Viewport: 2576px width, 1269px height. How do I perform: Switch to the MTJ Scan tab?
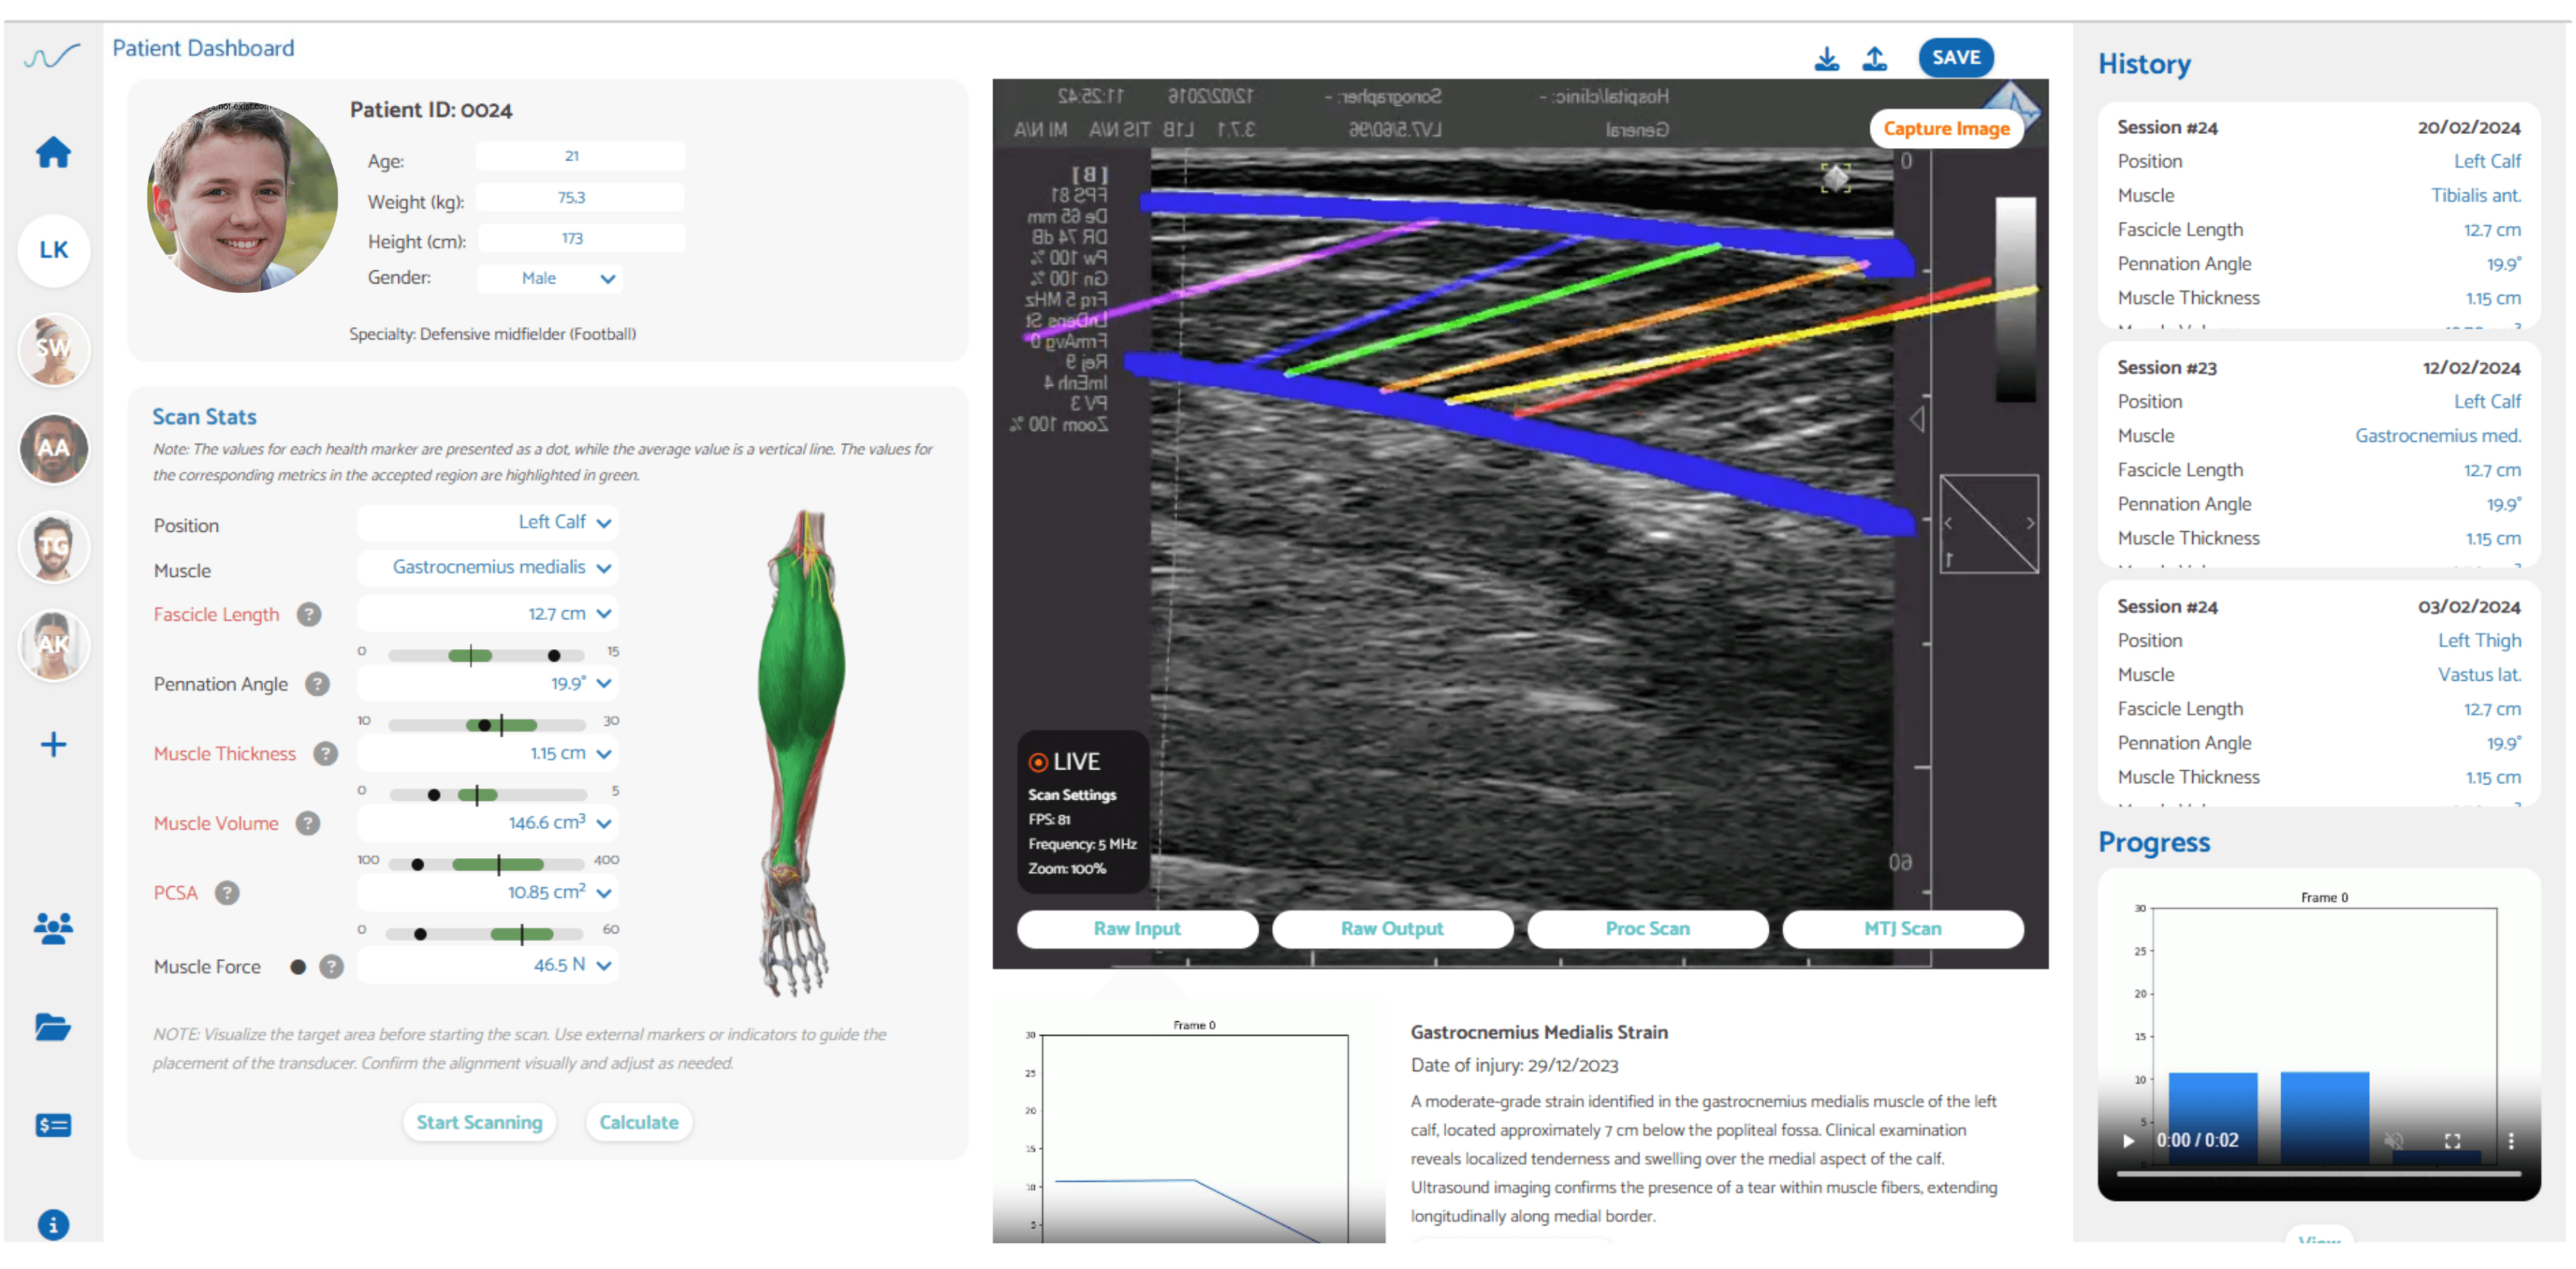[1902, 929]
